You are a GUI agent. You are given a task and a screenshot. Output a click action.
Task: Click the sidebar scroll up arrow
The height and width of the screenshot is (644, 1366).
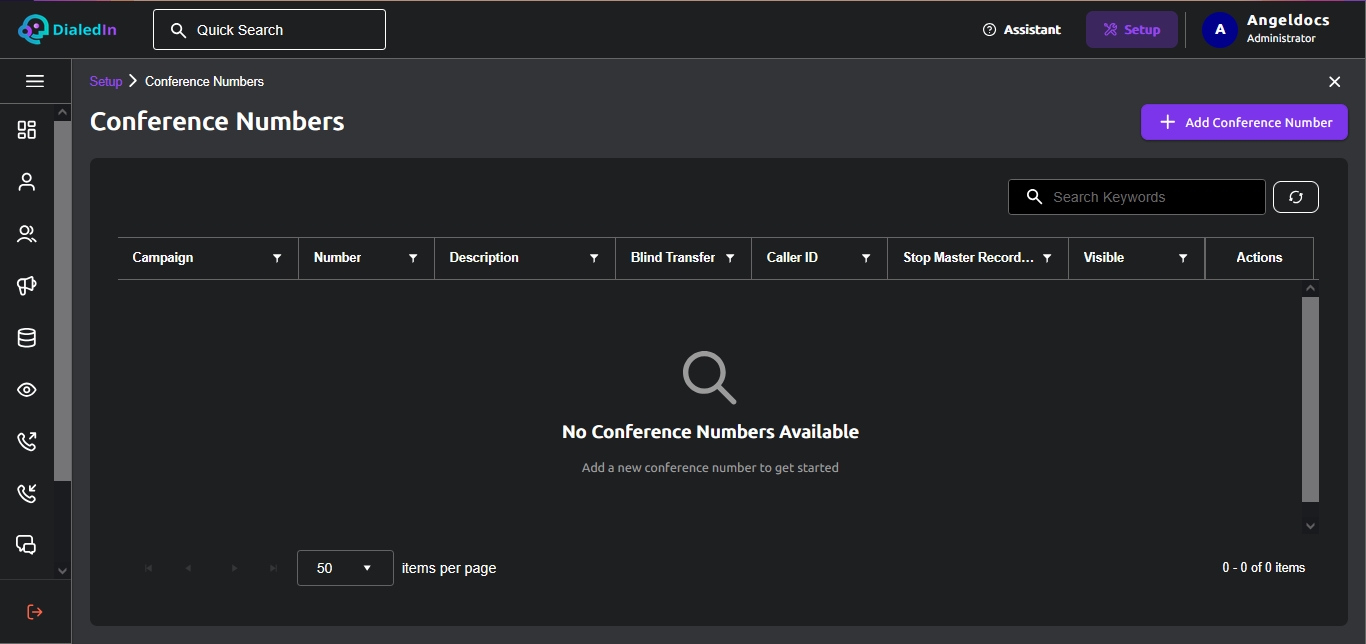click(x=62, y=112)
